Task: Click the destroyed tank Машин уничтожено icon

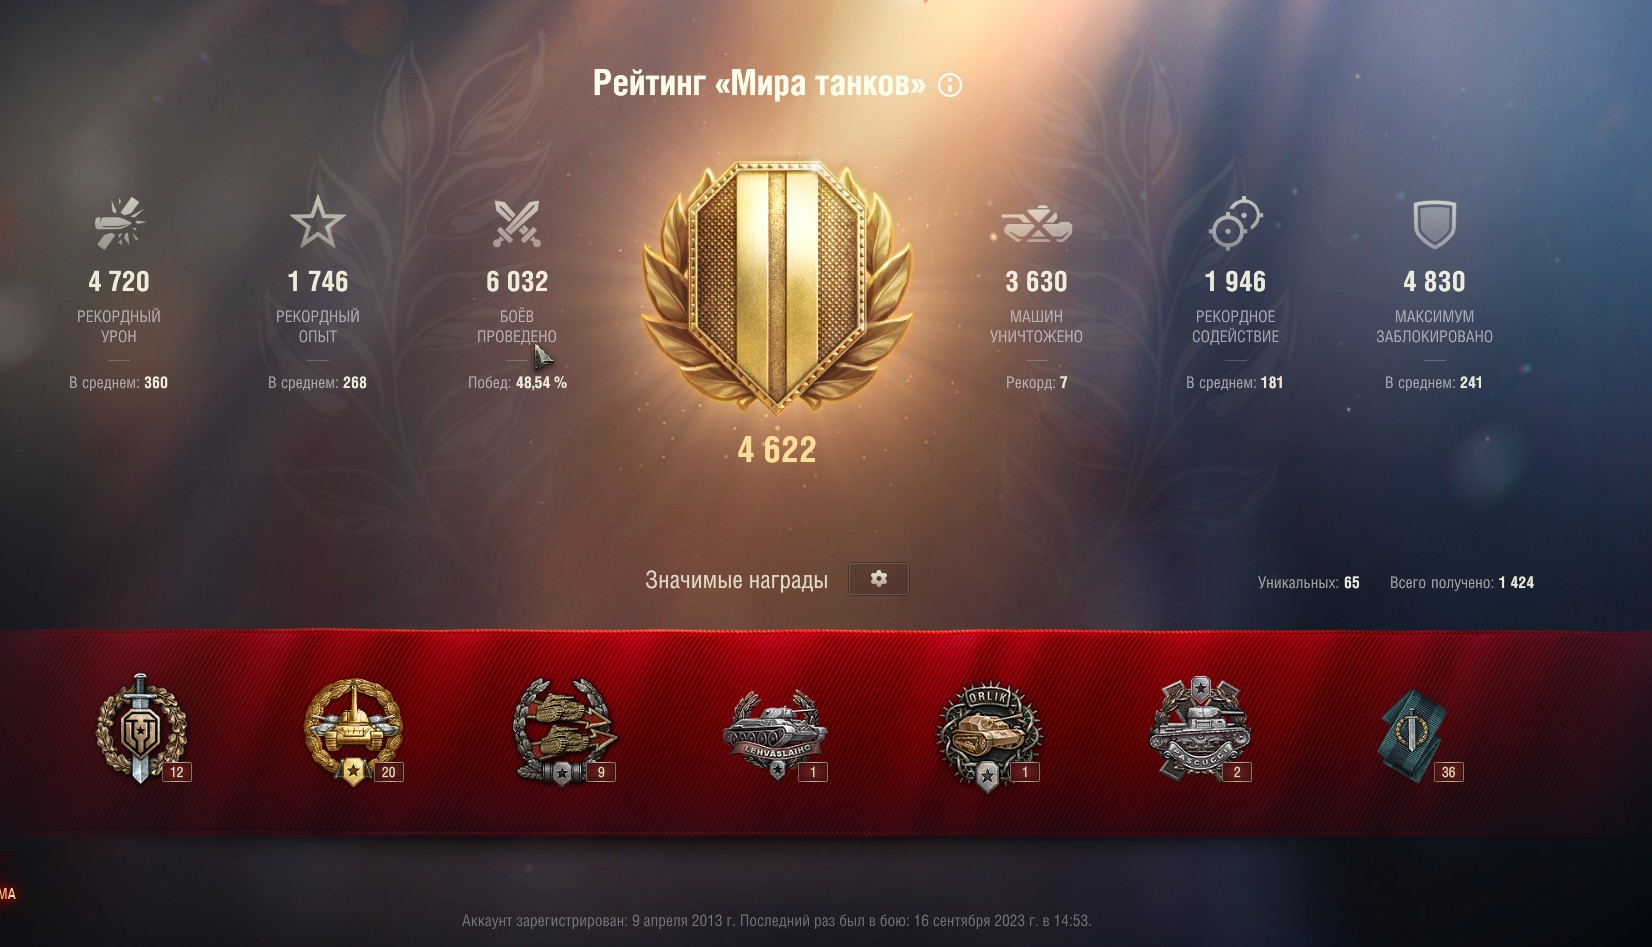Action: point(1037,224)
